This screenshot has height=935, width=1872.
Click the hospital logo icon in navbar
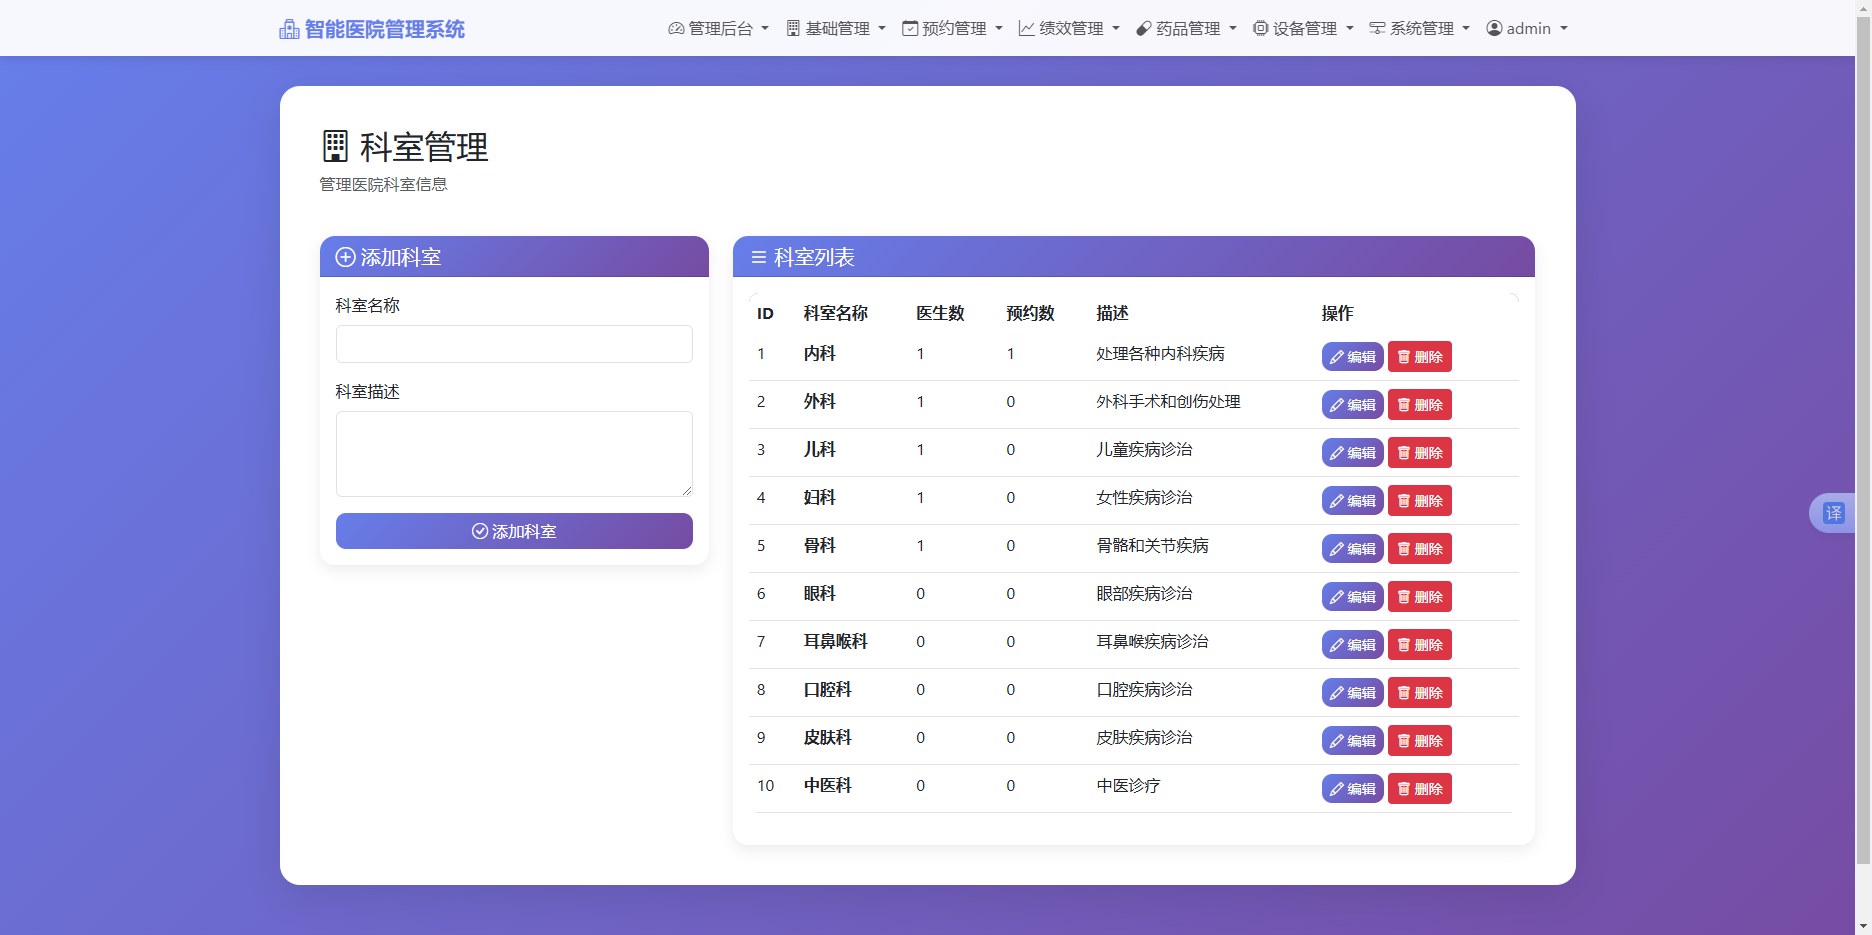288,28
